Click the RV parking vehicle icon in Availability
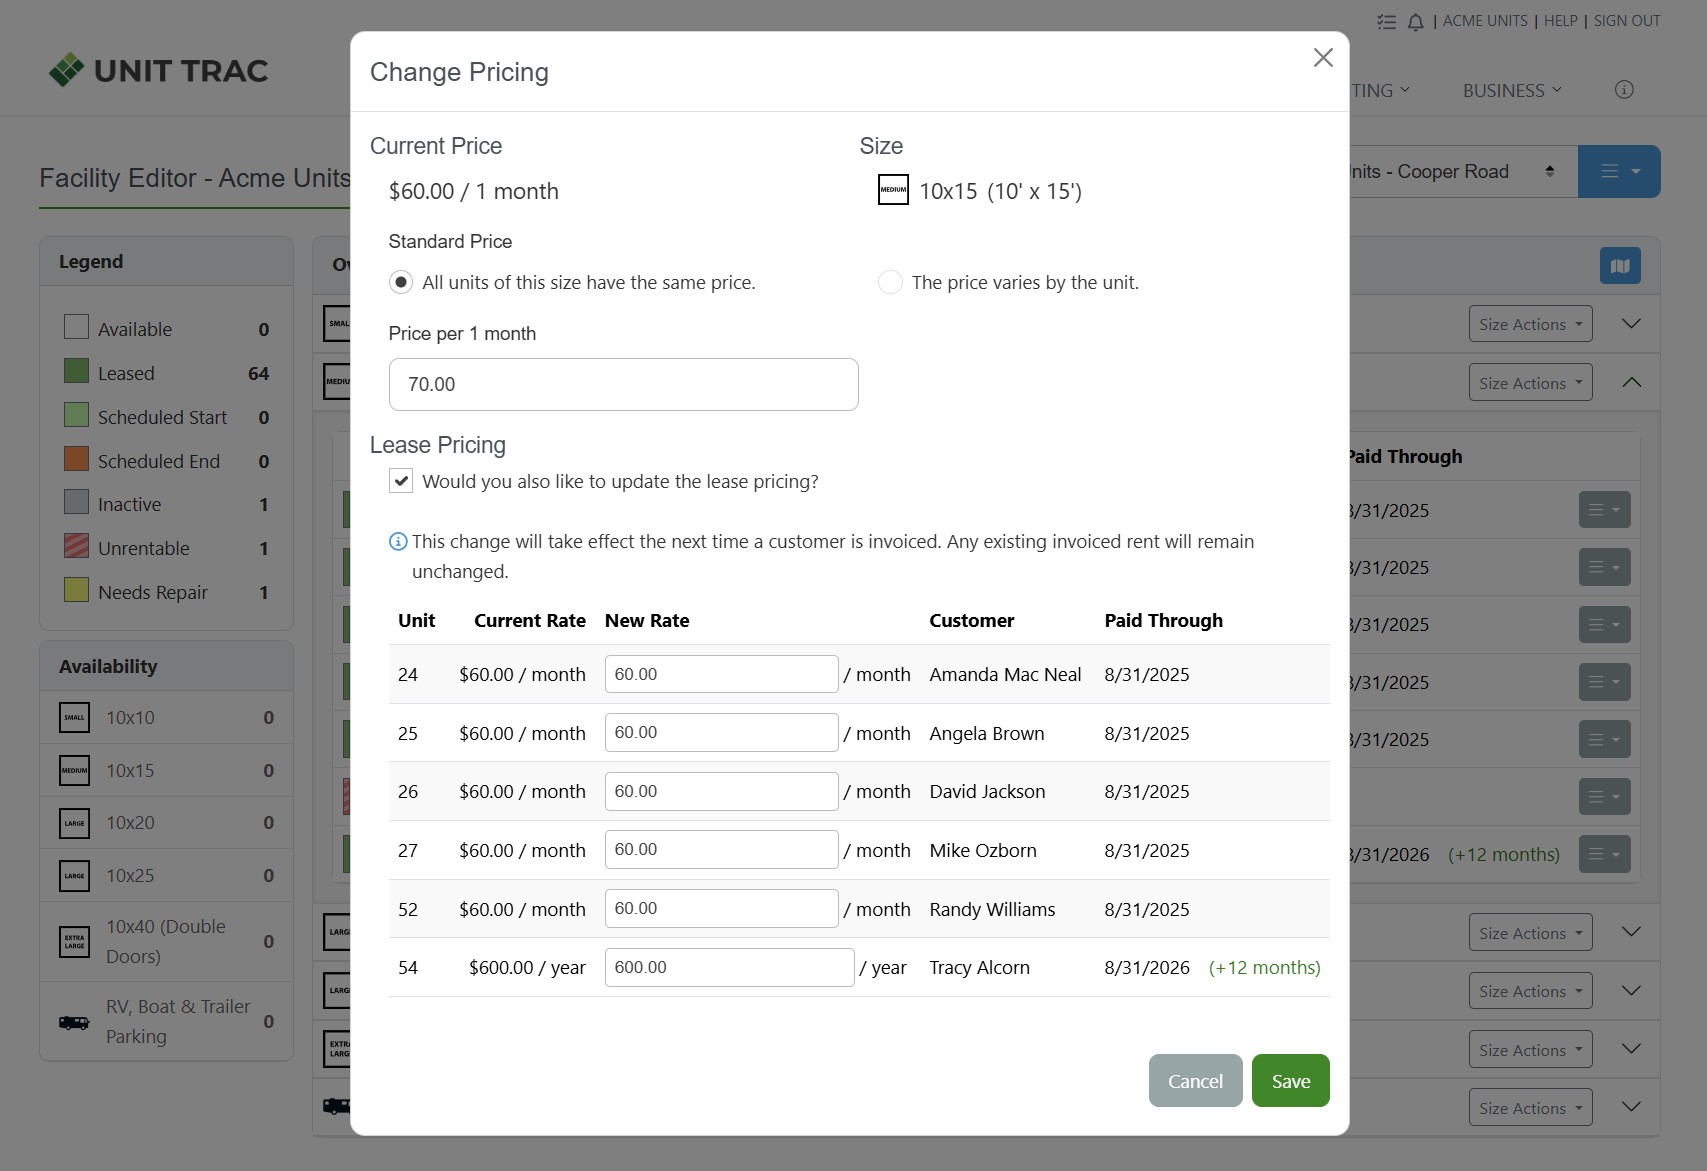This screenshot has height=1171, width=1707. click(x=74, y=1022)
